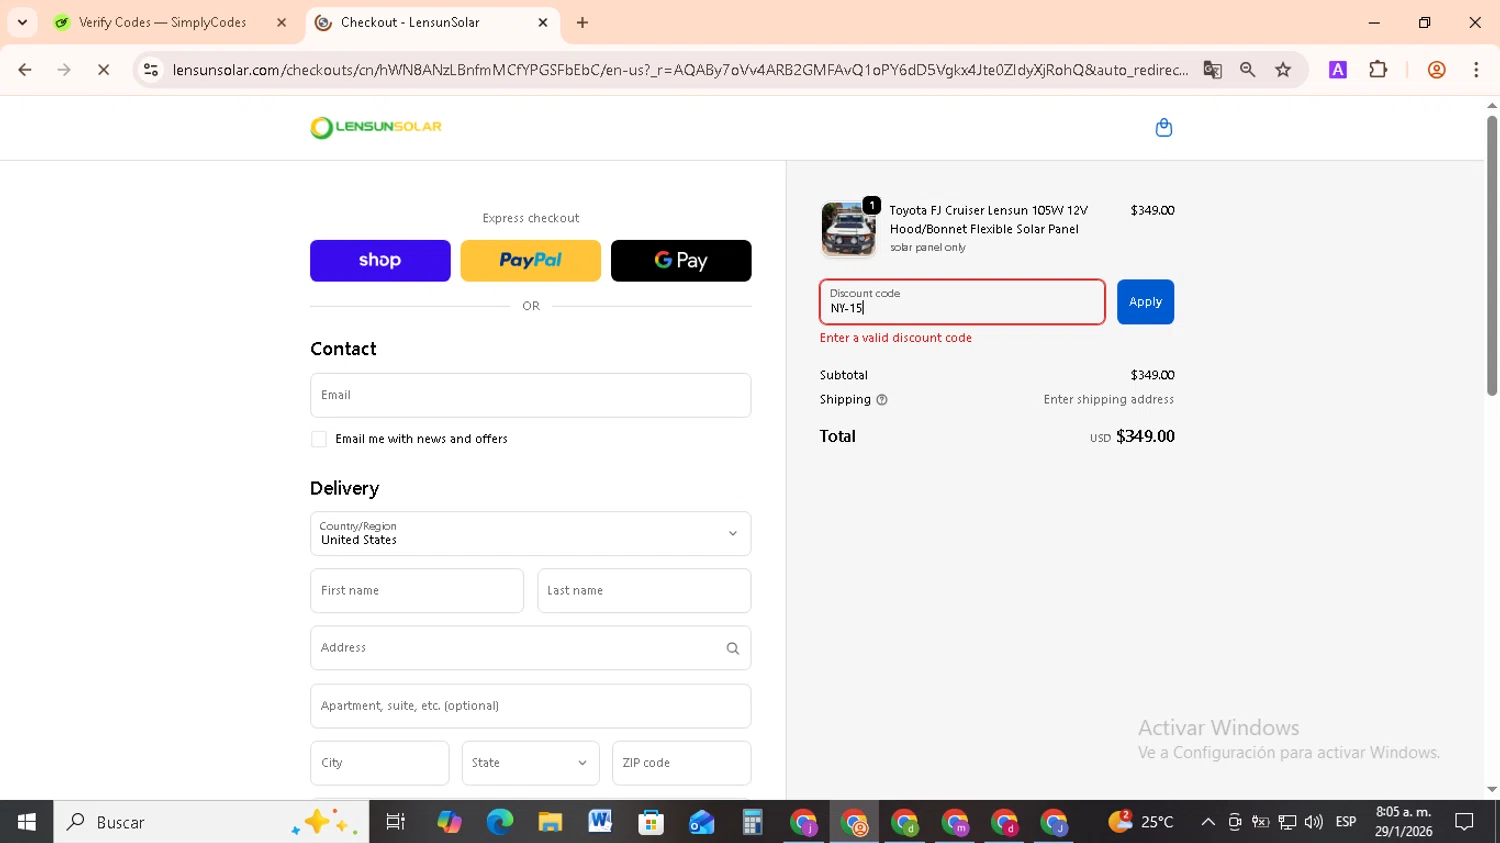The height and width of the screenshot is (843, 1500).
Task: Open the tab search dropdown arrow
Action: click(22, 22)
